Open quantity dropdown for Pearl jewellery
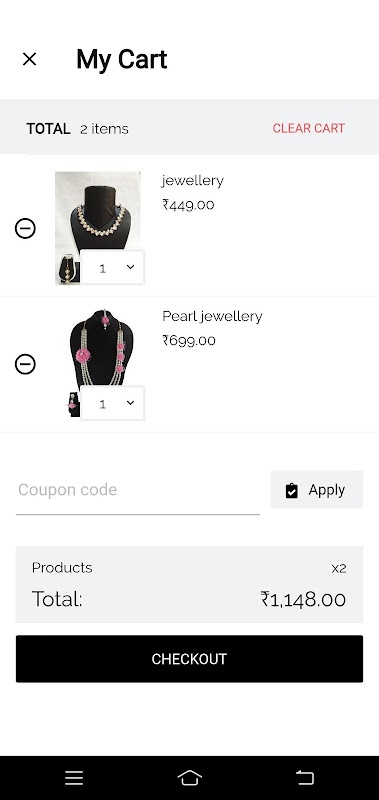Image resolution: width=379 pixels, height=800 pixels. tap(112, 403)
